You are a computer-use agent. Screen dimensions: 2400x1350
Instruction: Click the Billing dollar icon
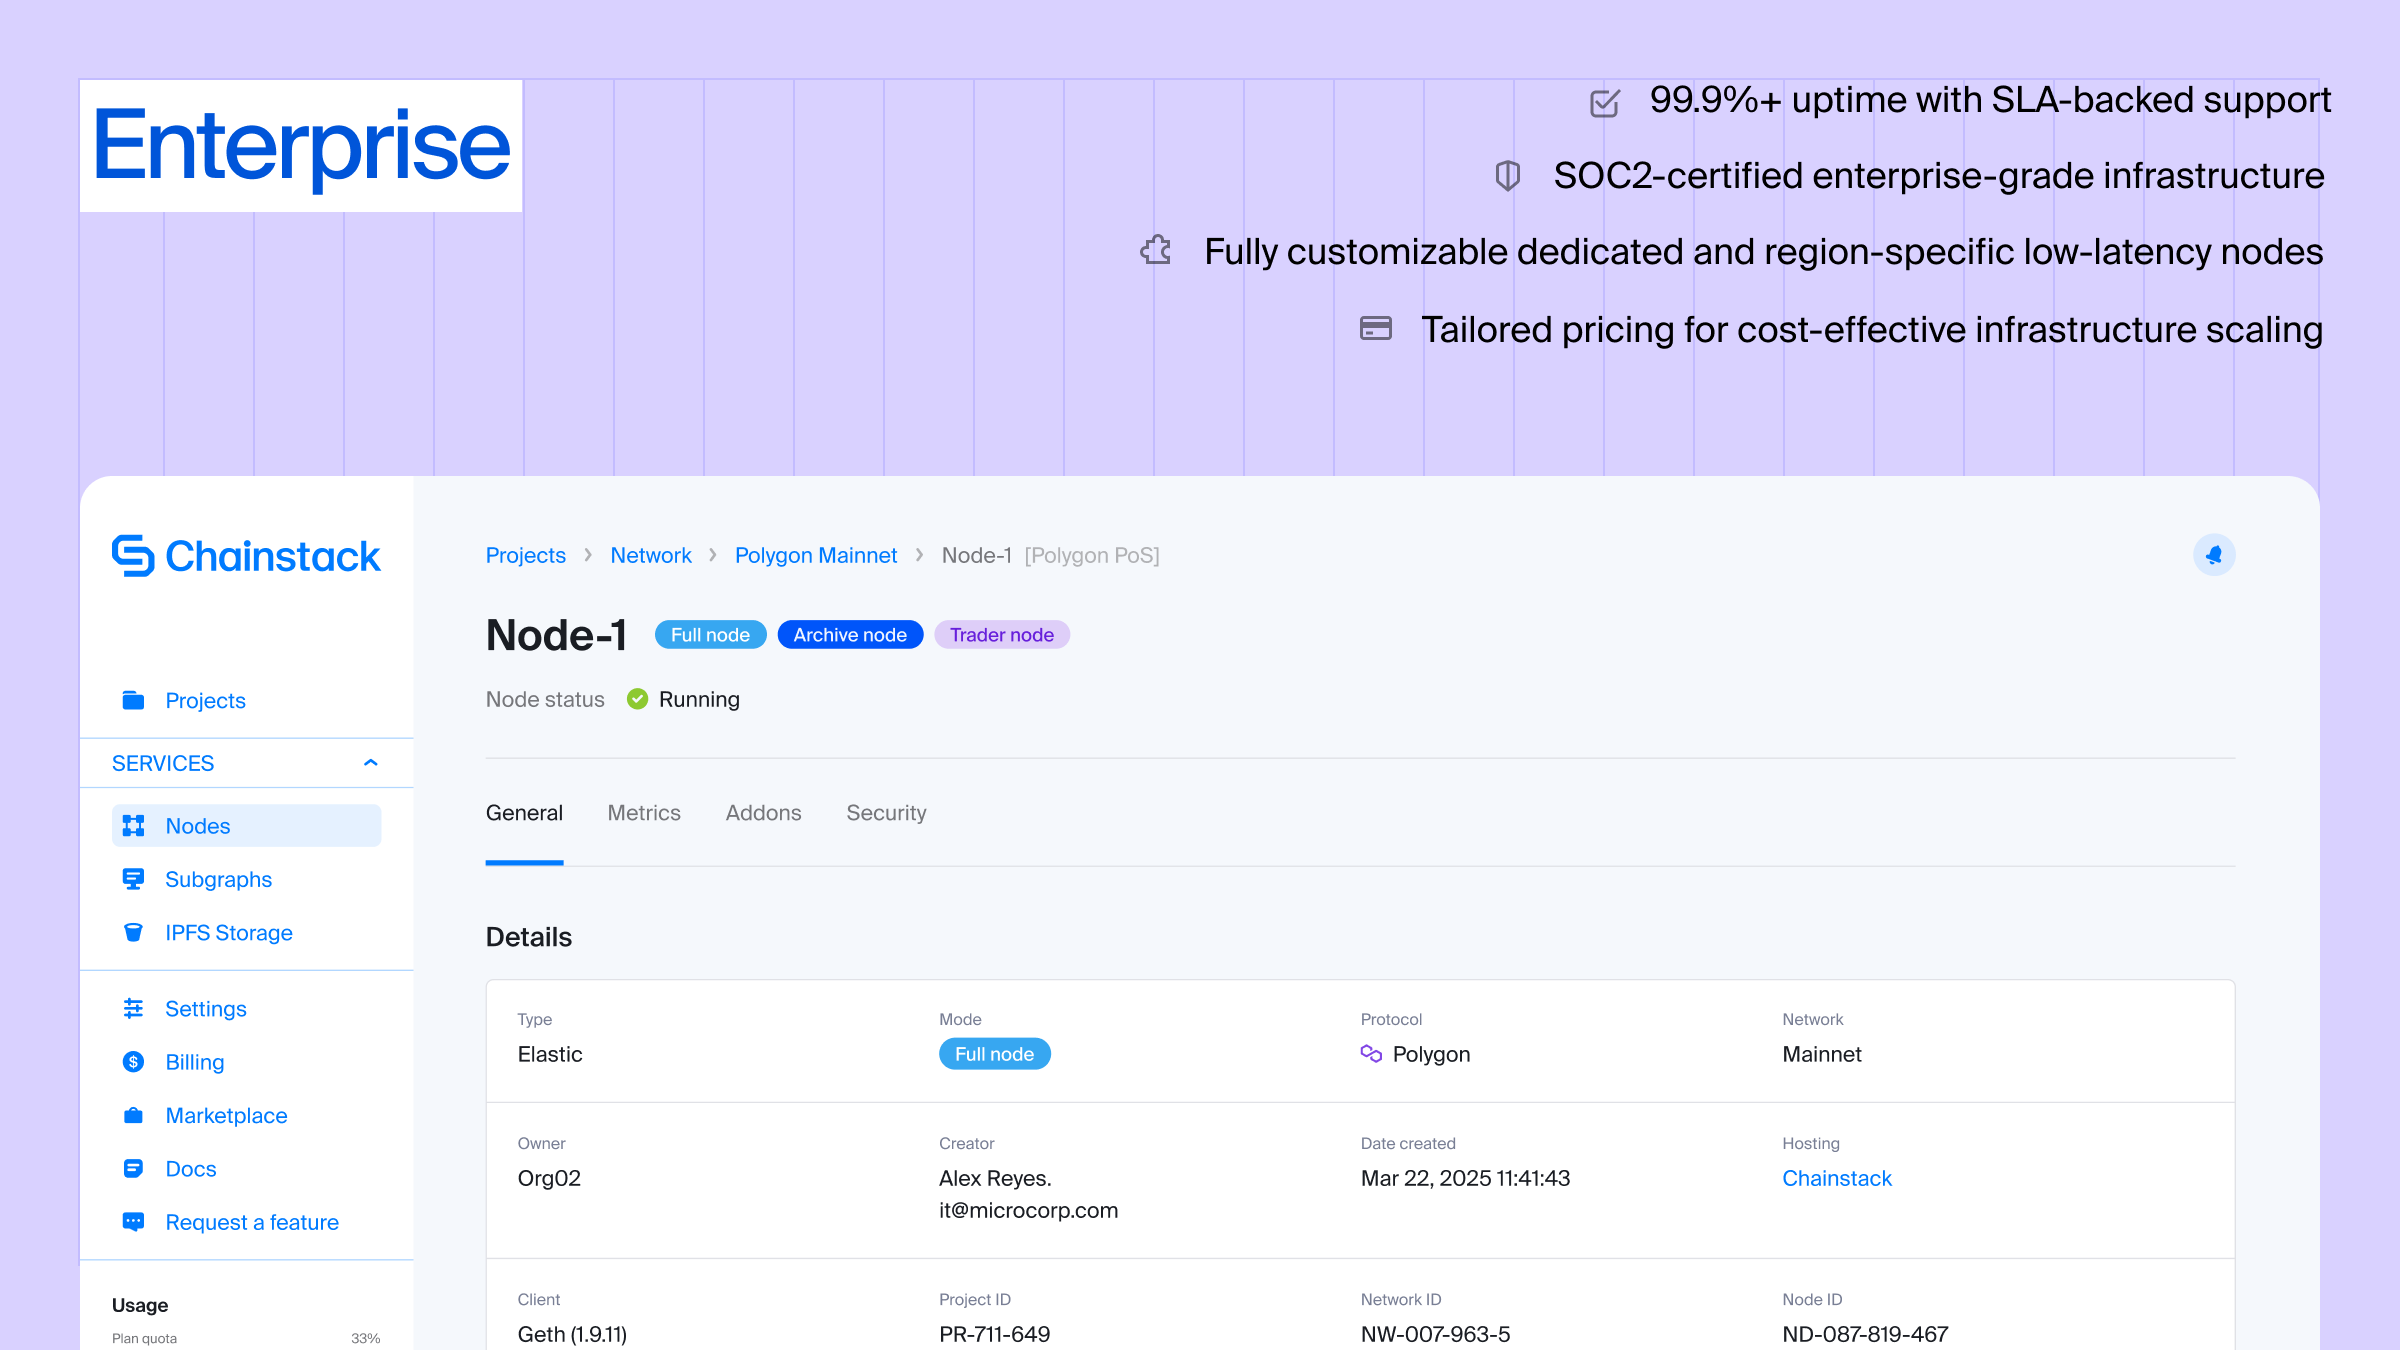tap(133, 1062)
